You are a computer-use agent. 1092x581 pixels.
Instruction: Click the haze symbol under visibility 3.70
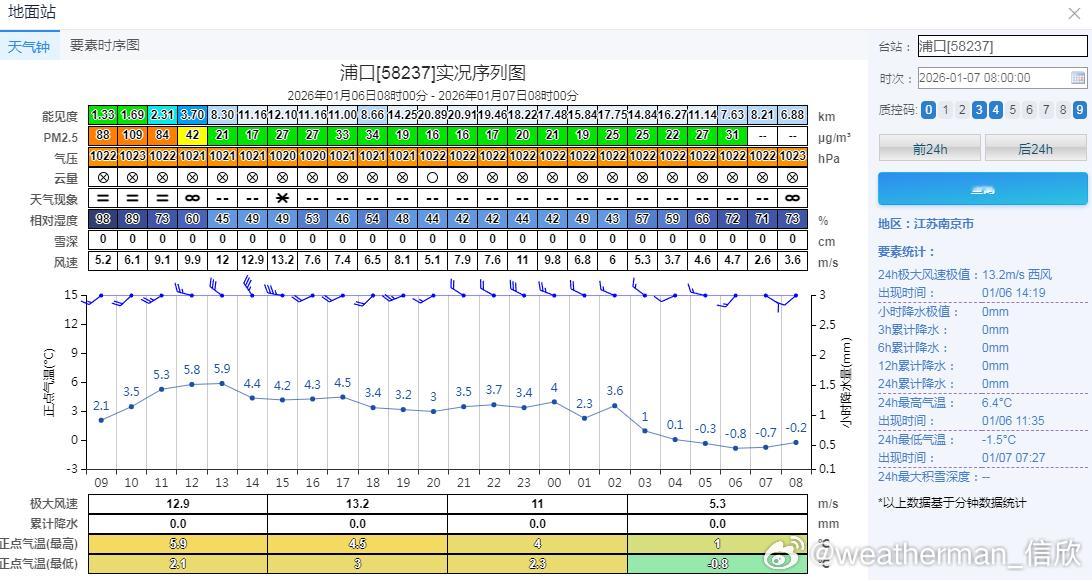point(192,199)
